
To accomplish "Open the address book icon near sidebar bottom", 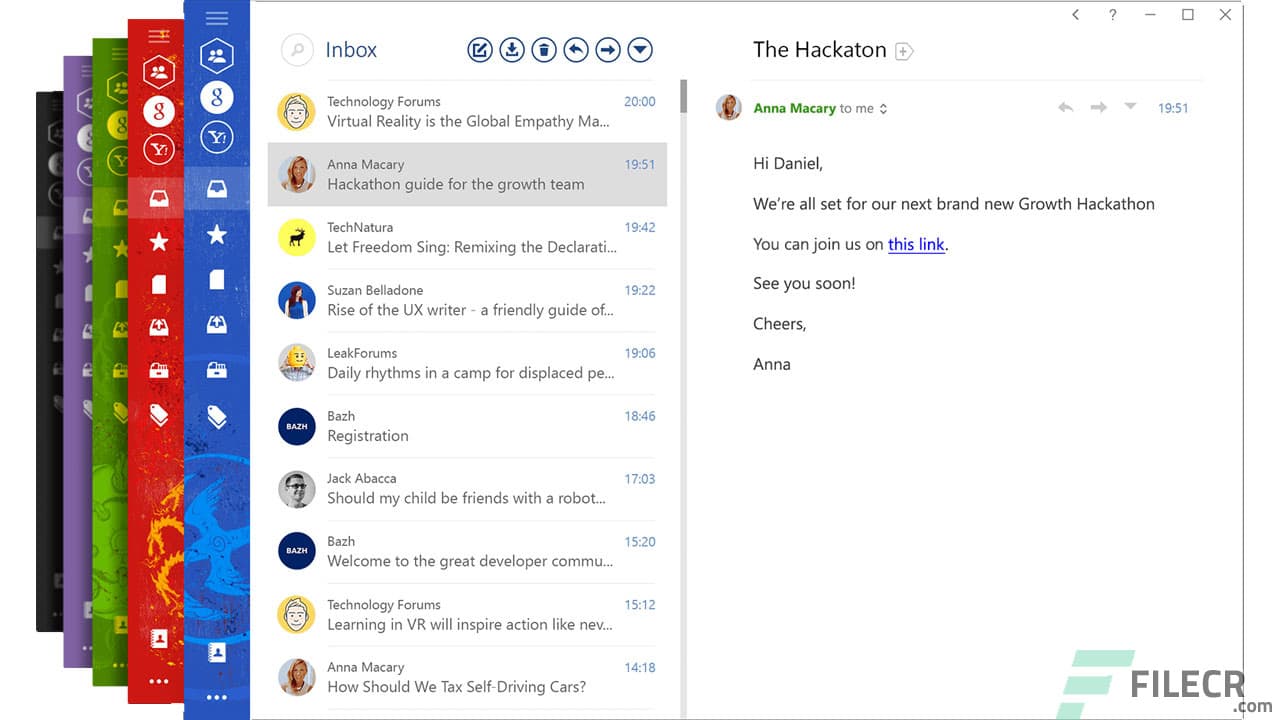I will click(x=217, y=650).
